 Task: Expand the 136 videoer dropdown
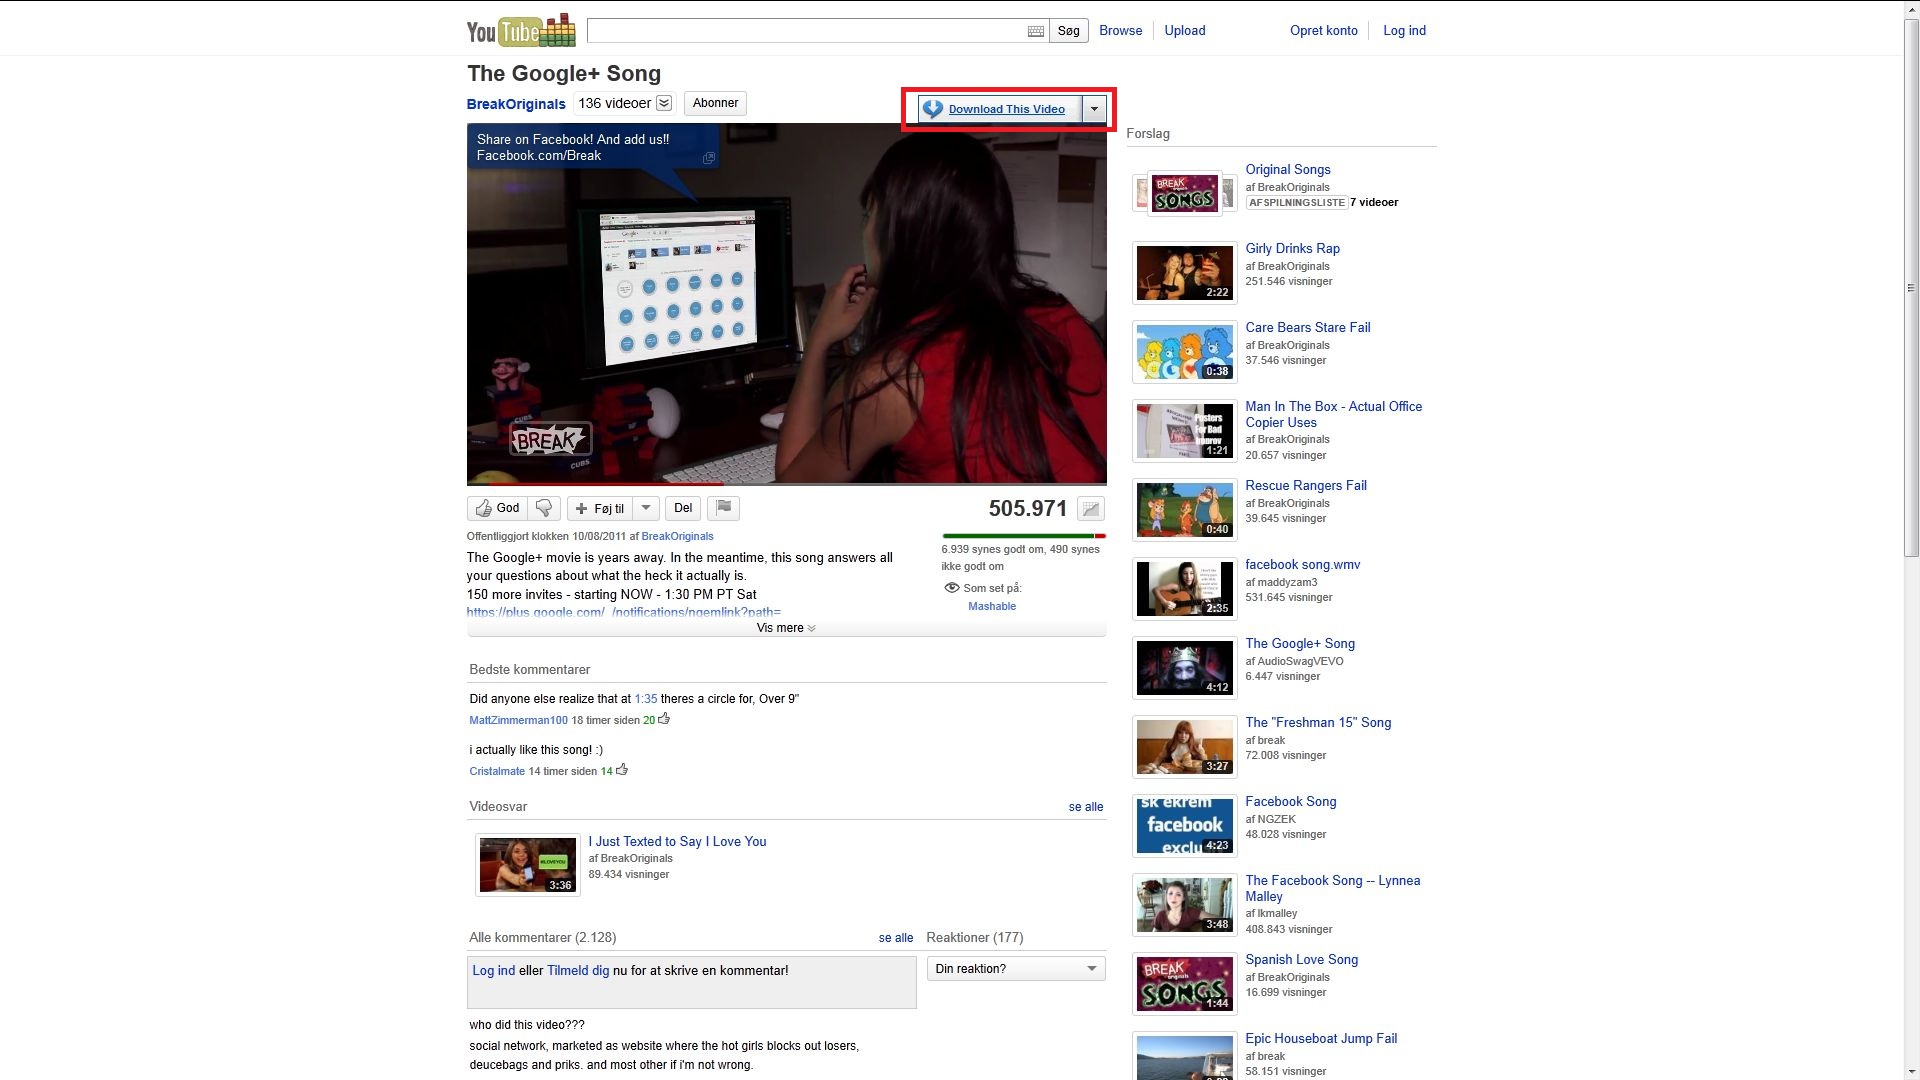click(x=664, y=103)
